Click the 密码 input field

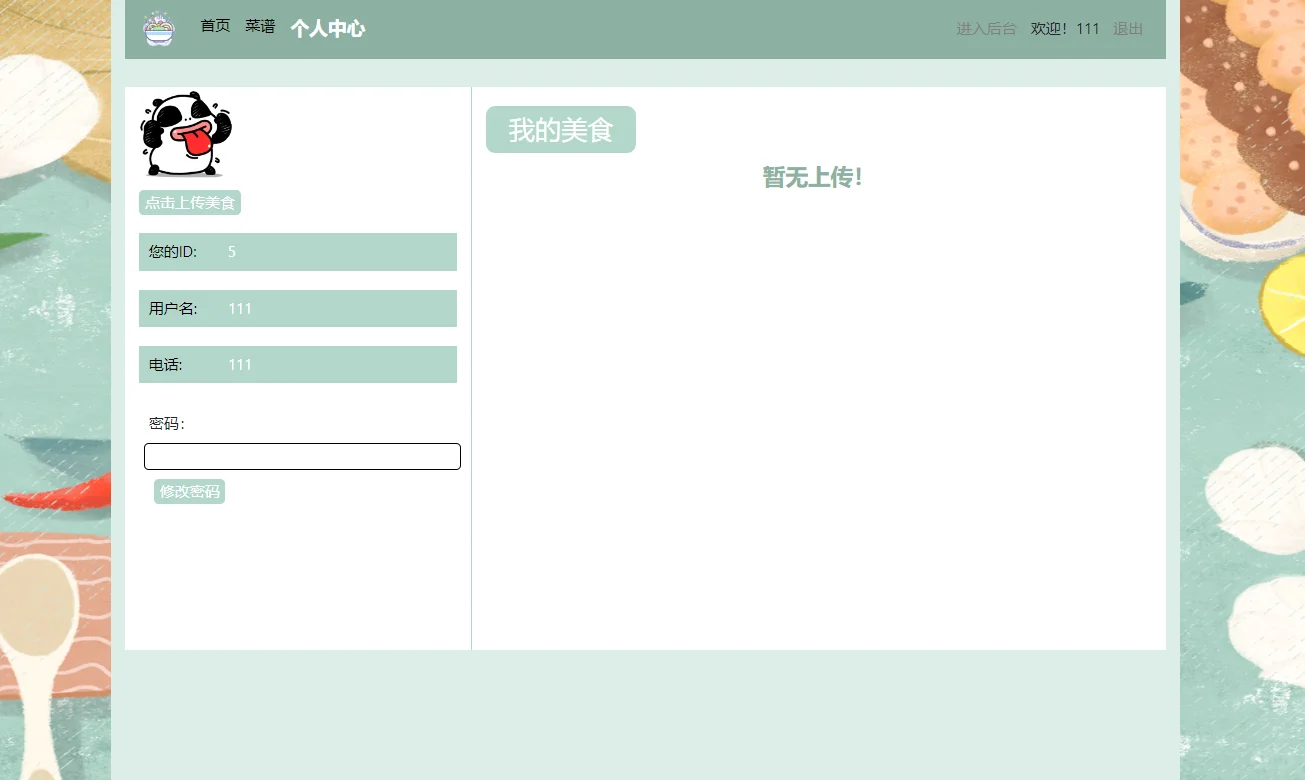pos(302,456)
